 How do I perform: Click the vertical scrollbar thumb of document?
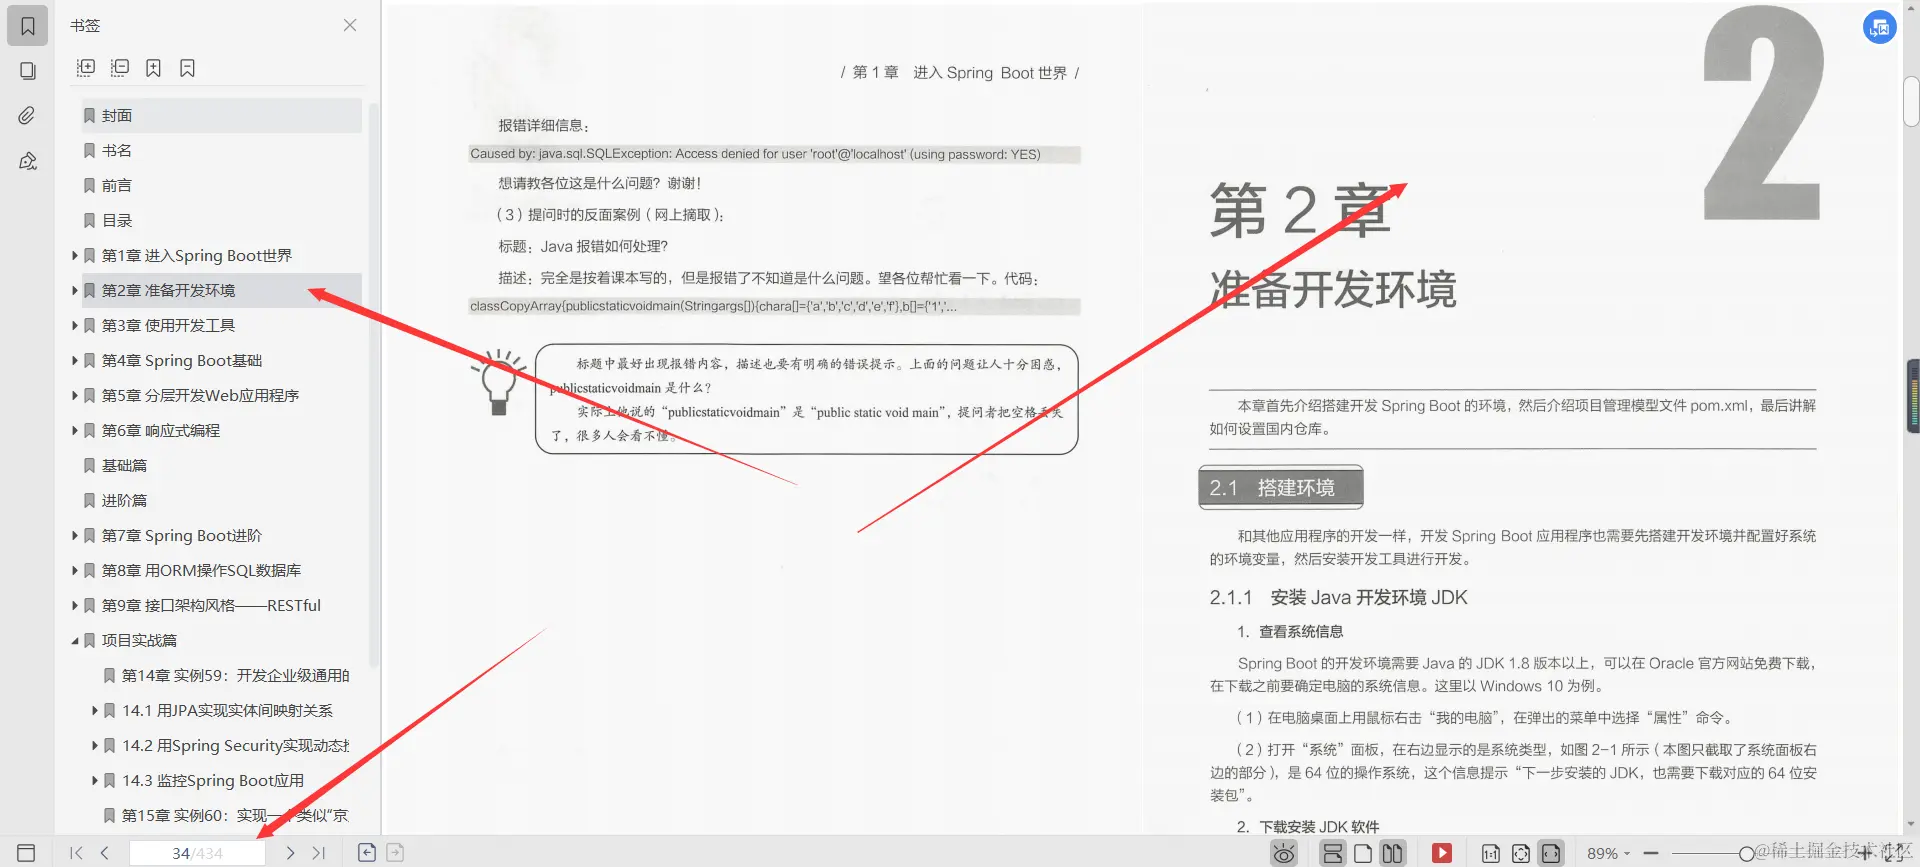coord(1911,100)
